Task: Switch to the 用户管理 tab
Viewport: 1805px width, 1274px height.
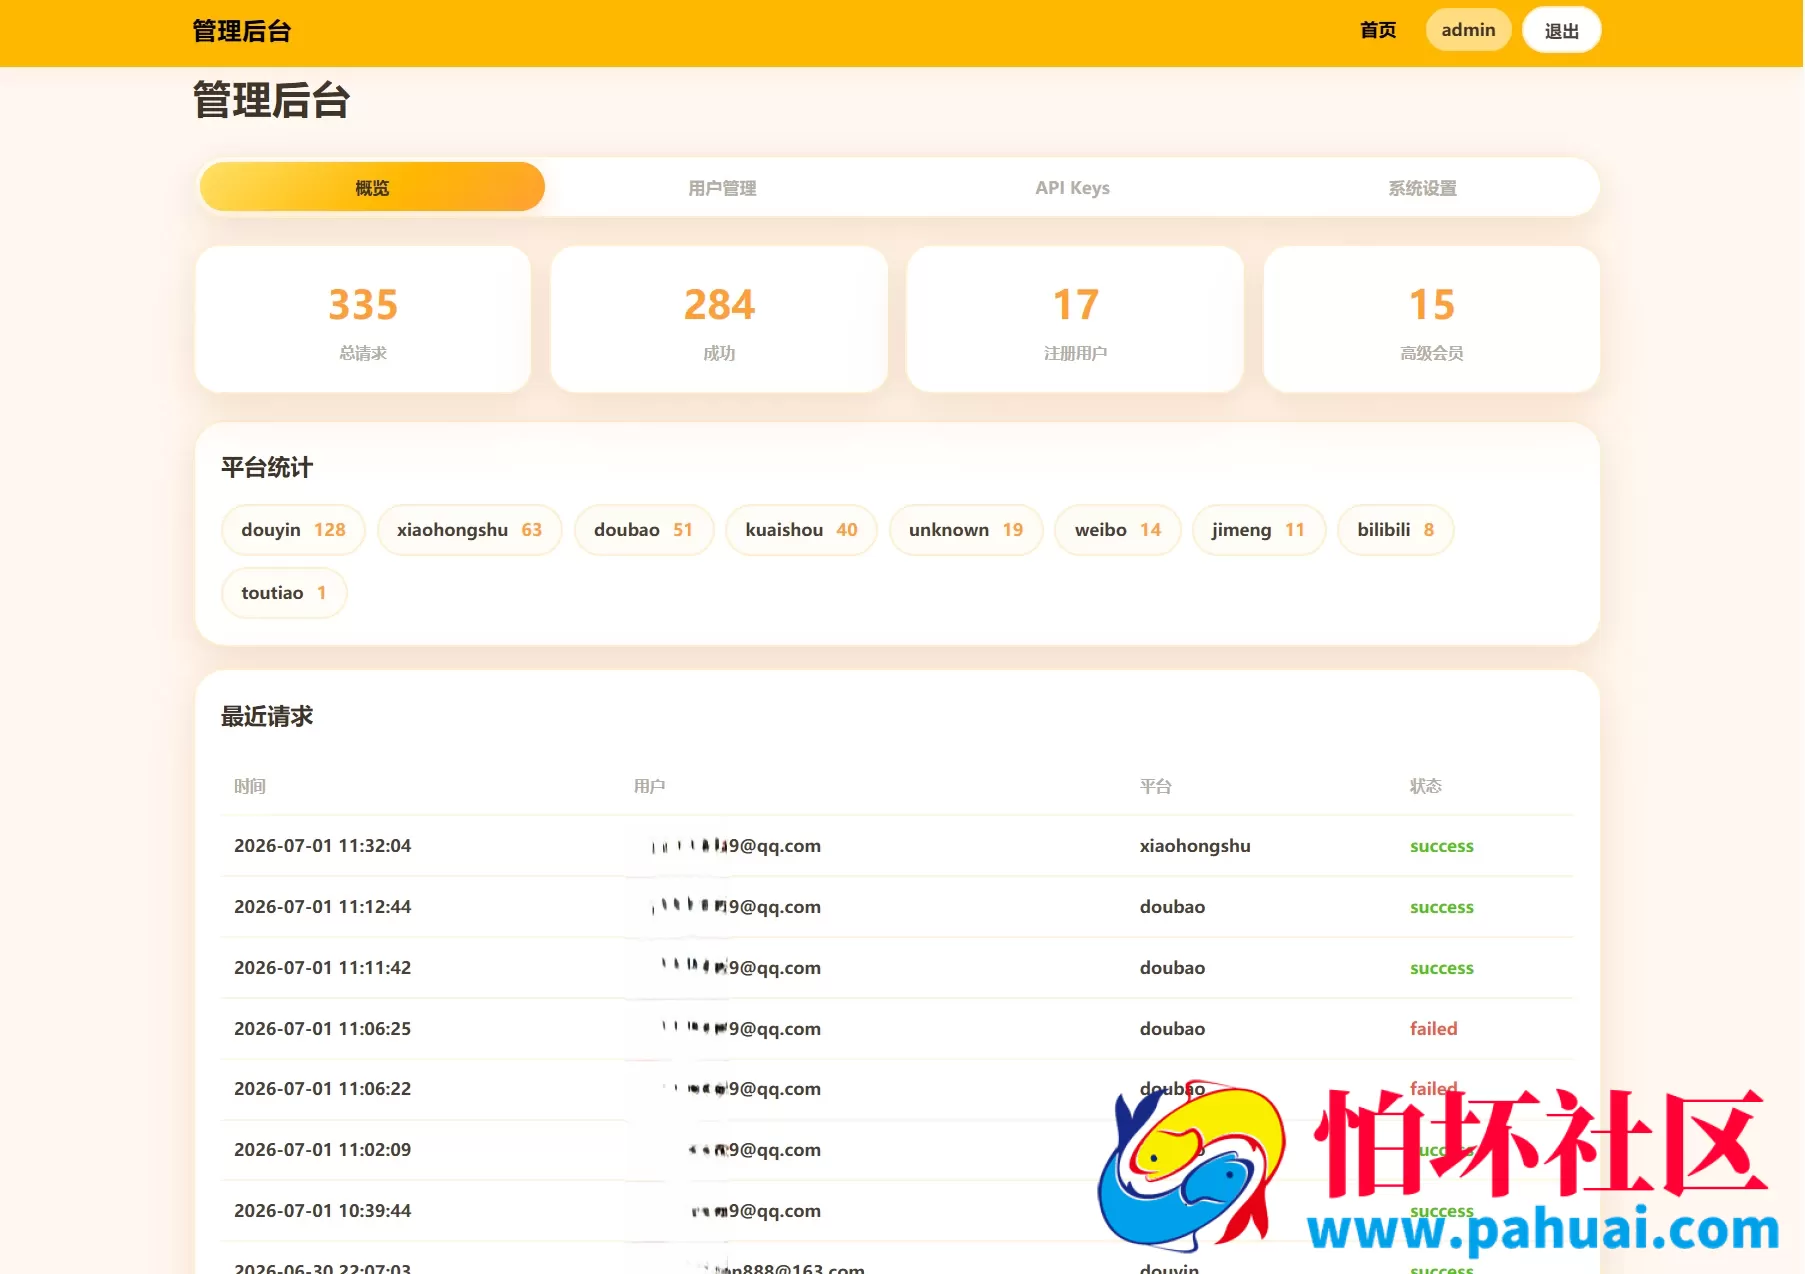Action: coord(722,187)
